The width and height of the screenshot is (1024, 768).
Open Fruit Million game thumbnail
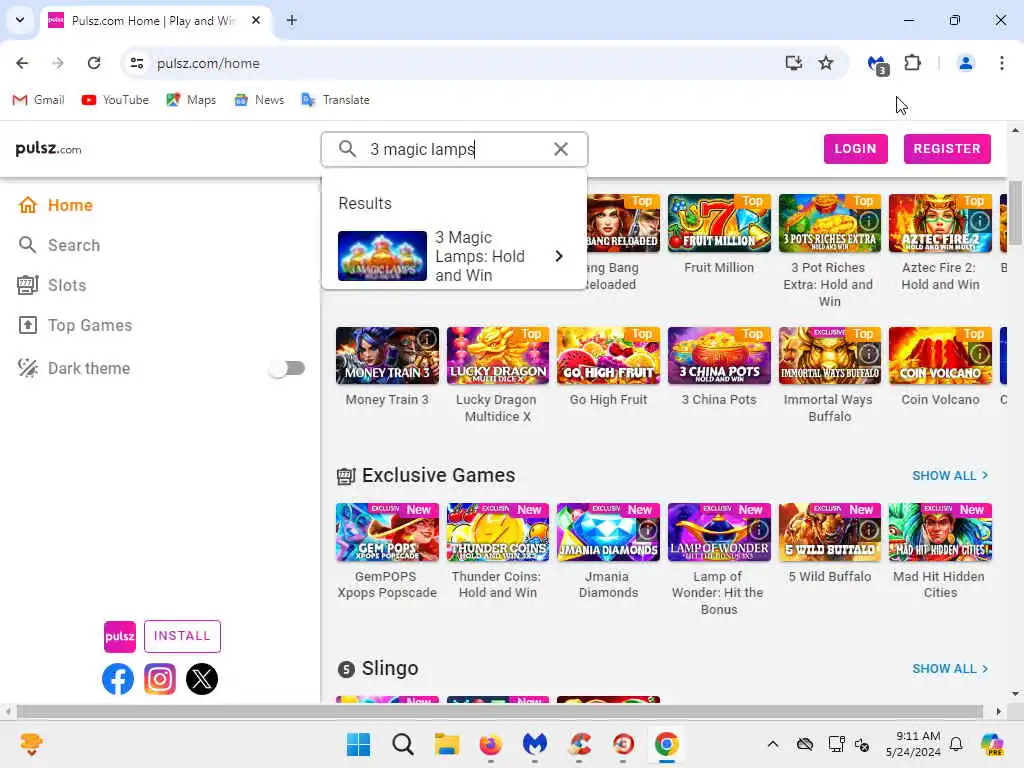719,223
